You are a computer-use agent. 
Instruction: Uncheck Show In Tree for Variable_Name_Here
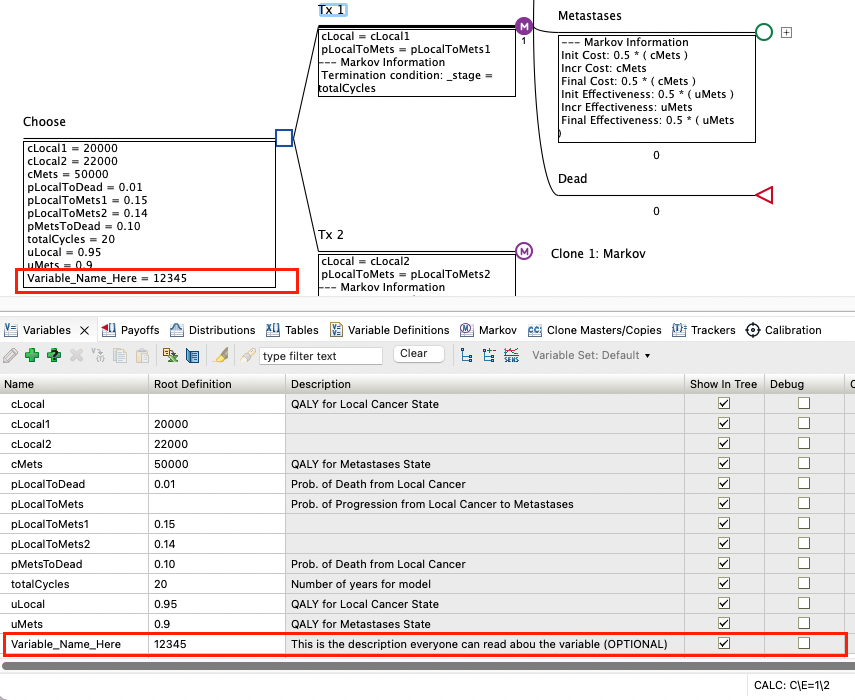tap(724, 644)
